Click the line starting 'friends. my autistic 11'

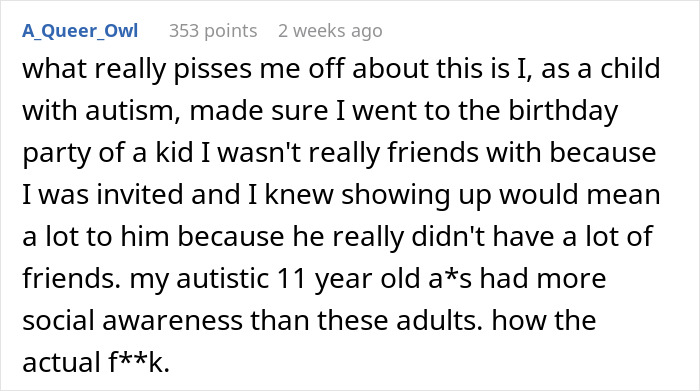pyautogui.click(x=314, y=279)
